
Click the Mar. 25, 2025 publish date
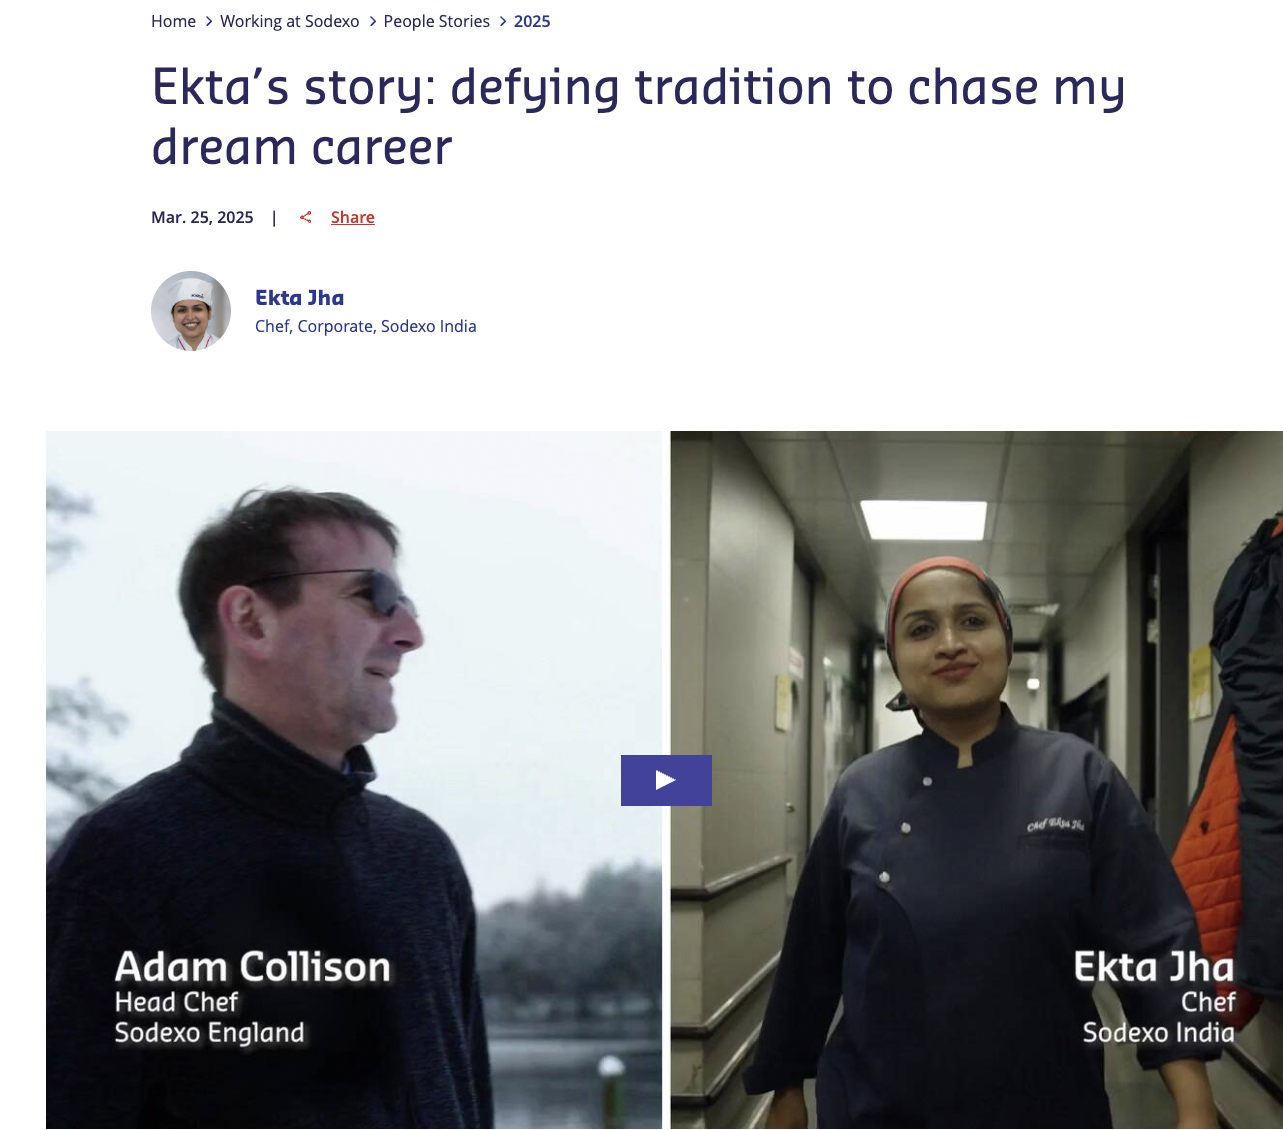tap(202, 217)
